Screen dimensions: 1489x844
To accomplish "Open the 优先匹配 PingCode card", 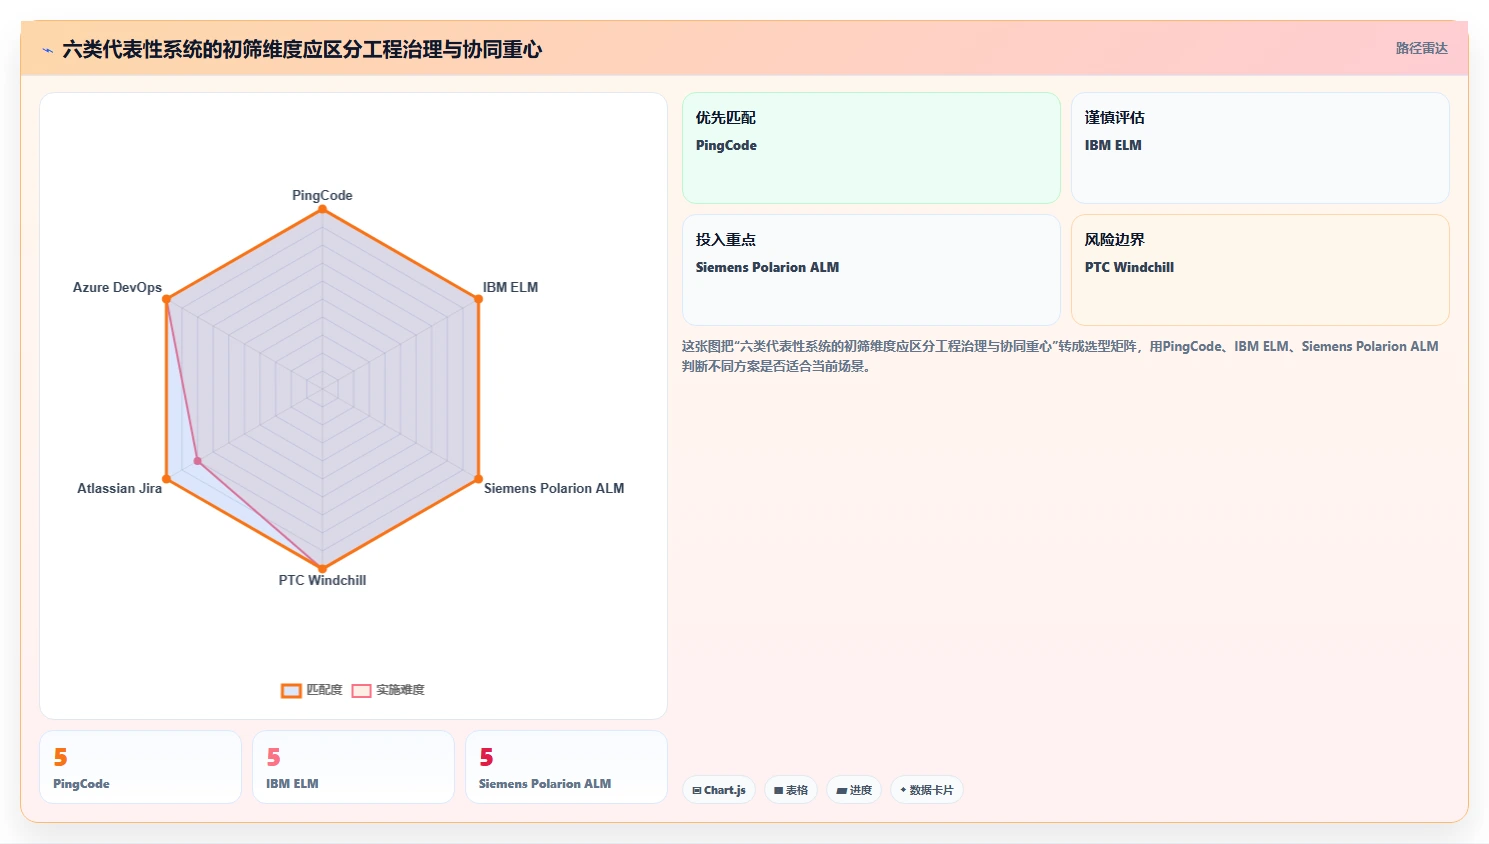I will tap(871, 148).
